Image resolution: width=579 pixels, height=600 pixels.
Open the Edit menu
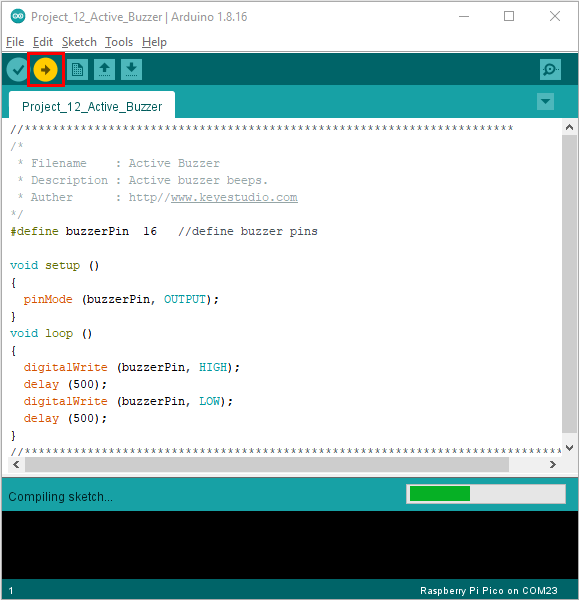(42, 42)
